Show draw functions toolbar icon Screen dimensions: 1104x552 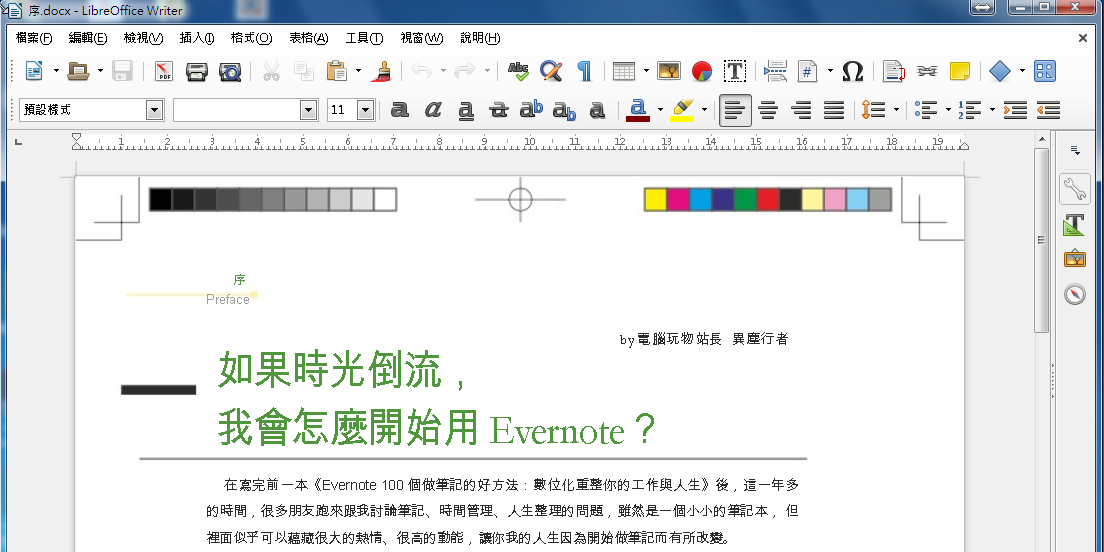pyautogui.click(x=1045, y=71)
